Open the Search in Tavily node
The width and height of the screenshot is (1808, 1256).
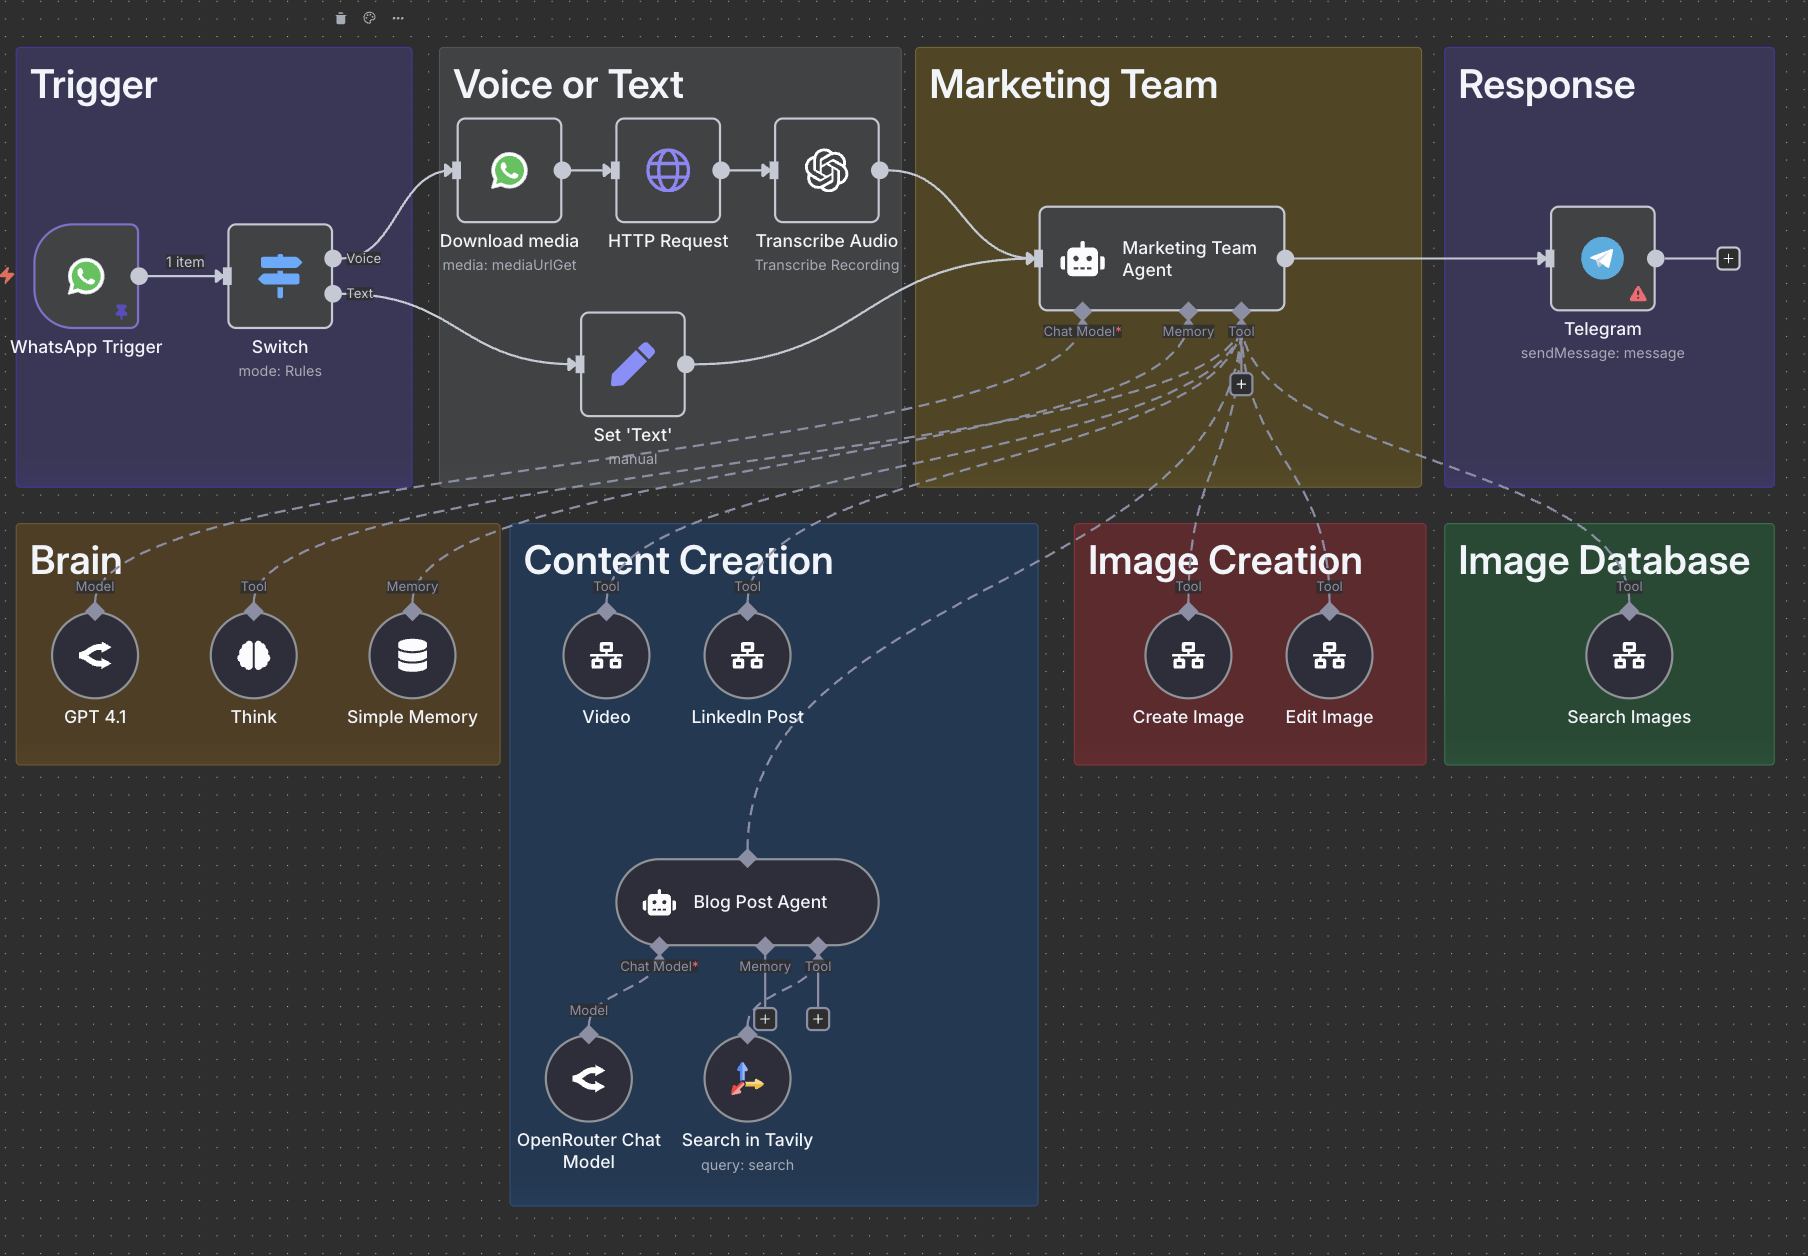click(x=747, y=1079)
